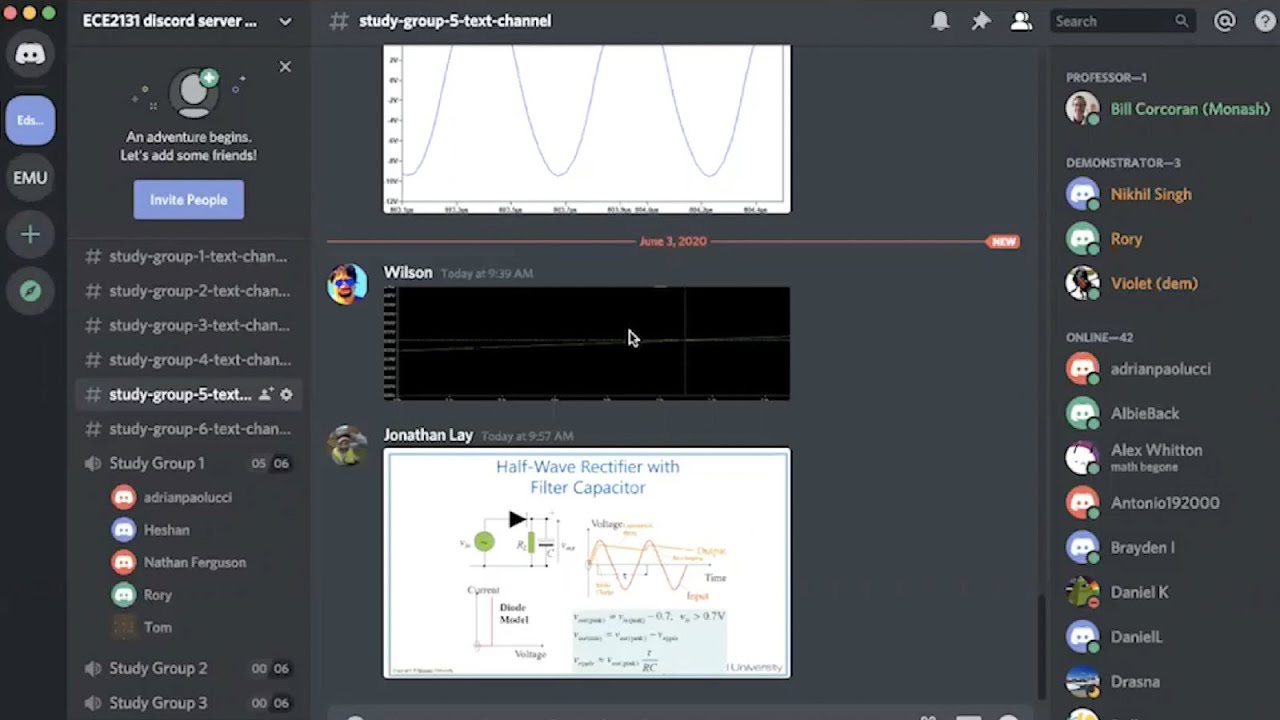Expand the ECE2131 server dropdown menu
1280x720 pixels.
tap(285, 21)
